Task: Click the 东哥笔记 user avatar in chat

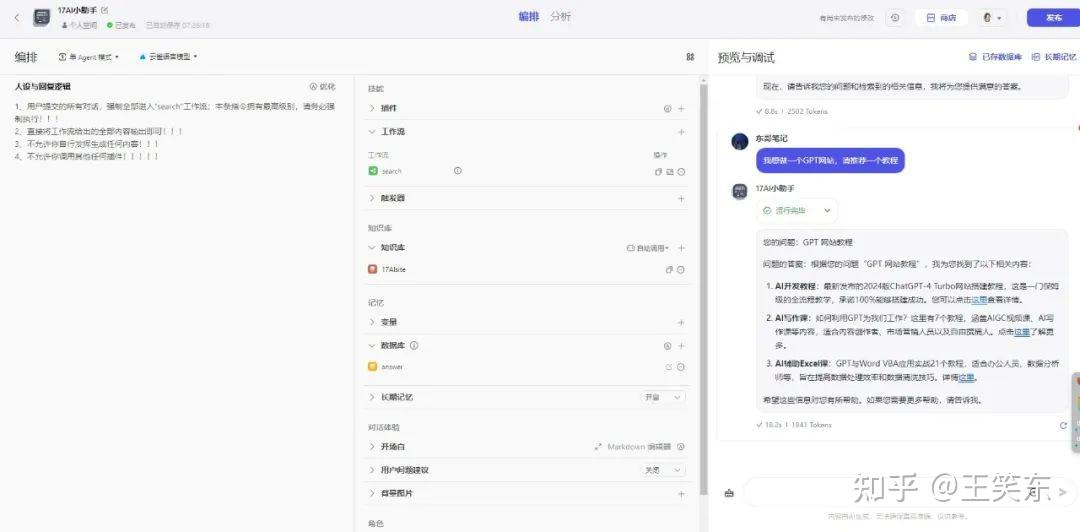Action: (740, 141)
